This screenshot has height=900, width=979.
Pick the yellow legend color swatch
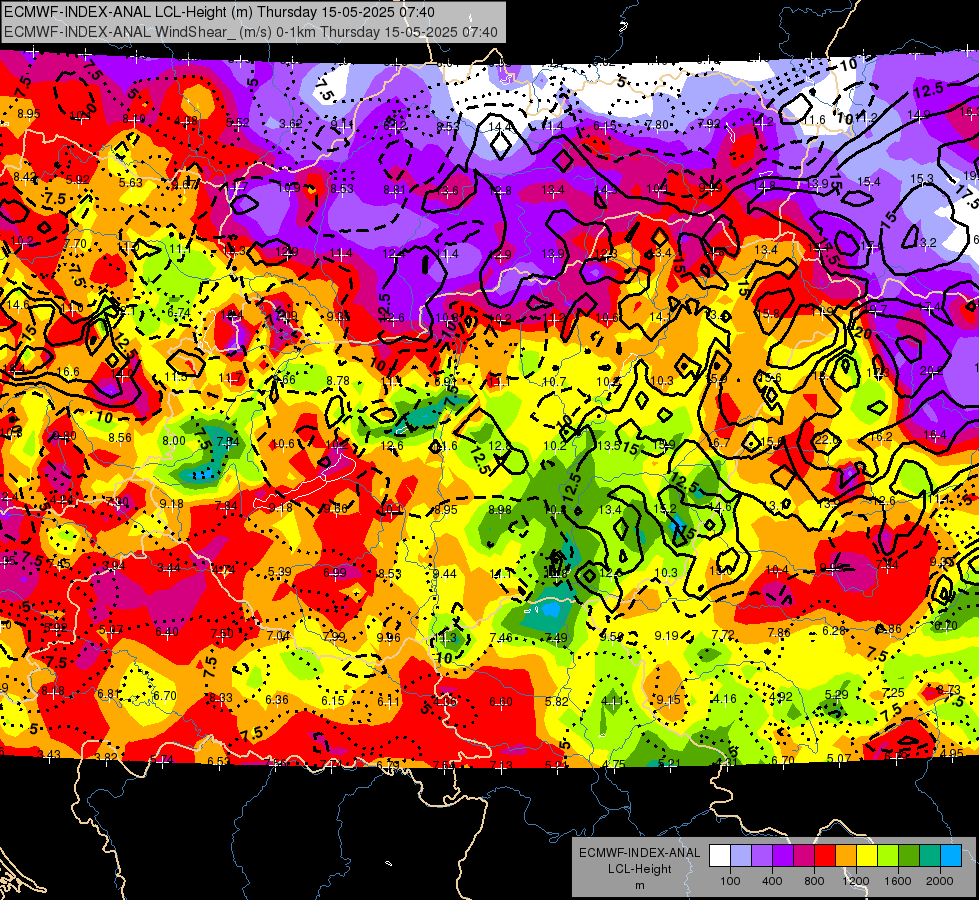click(x=867, y=855)
